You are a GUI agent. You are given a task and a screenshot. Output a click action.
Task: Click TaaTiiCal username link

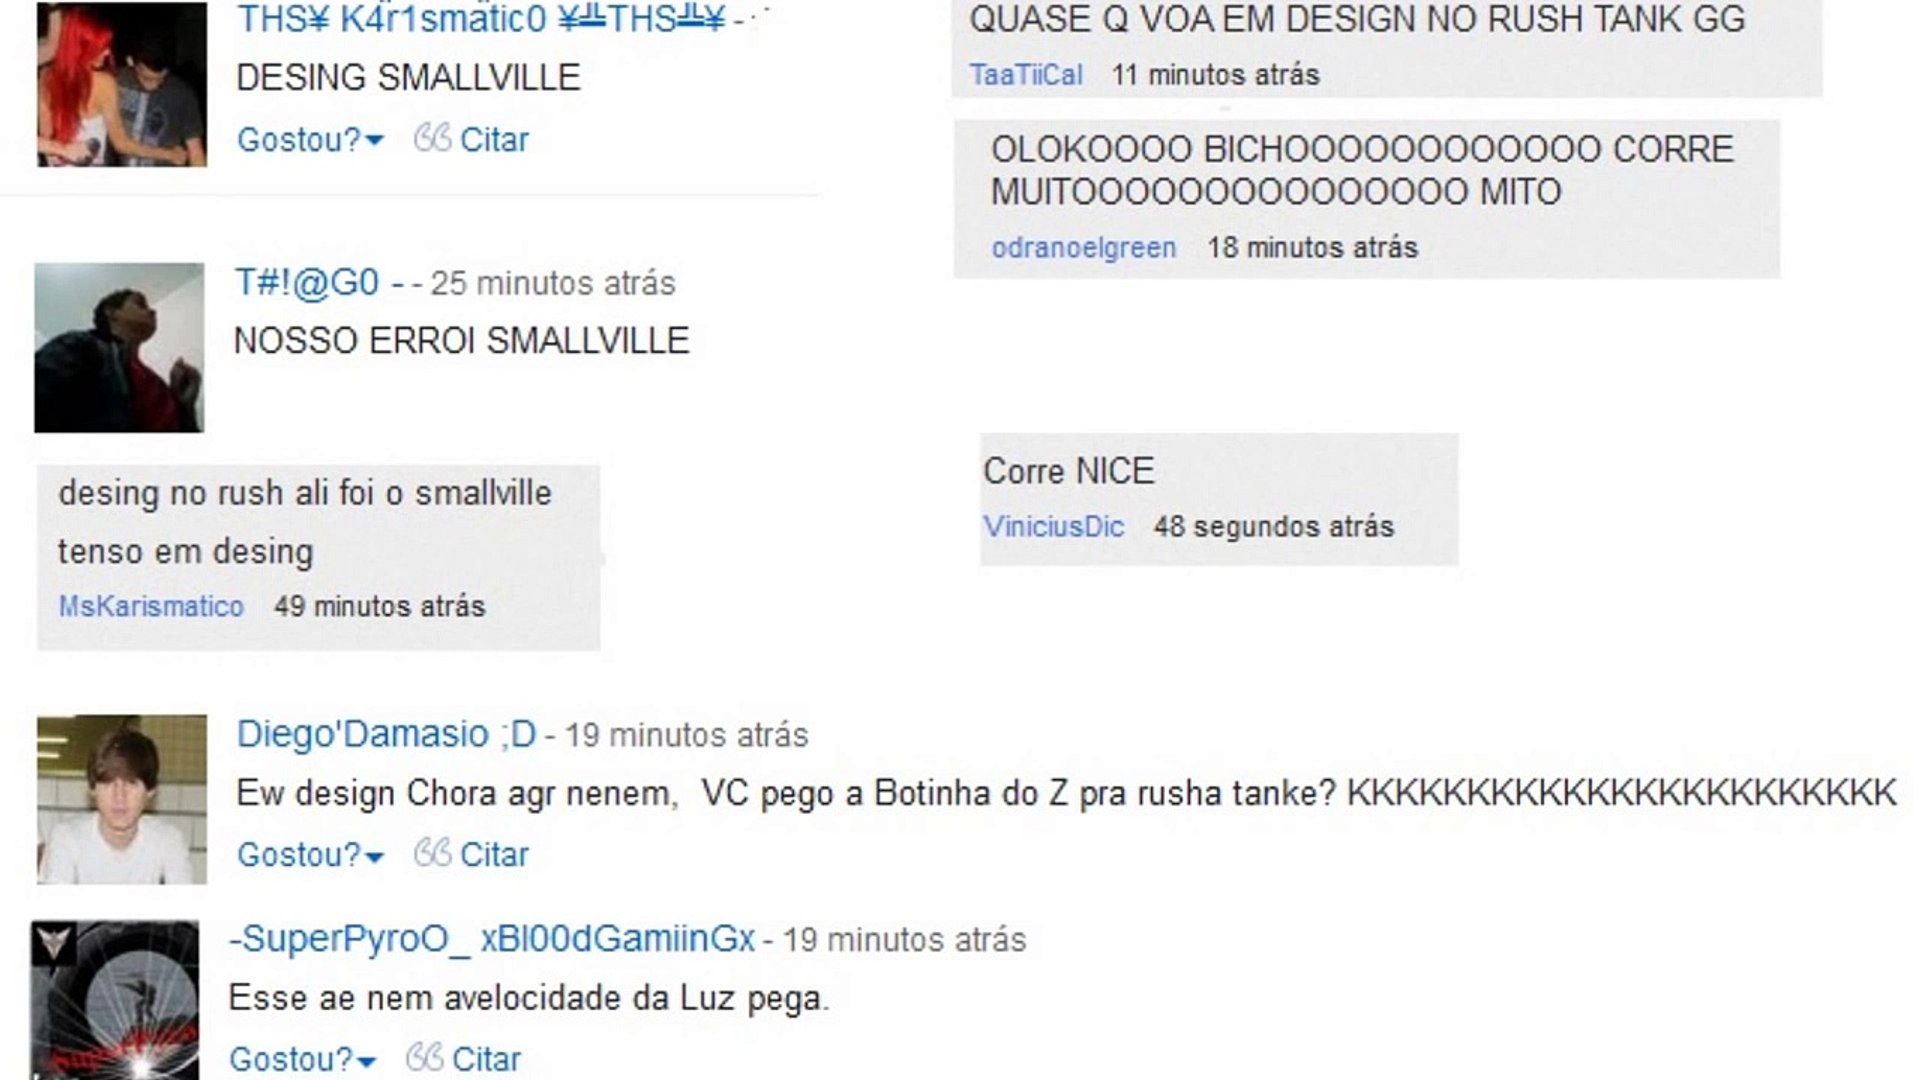1026,75
